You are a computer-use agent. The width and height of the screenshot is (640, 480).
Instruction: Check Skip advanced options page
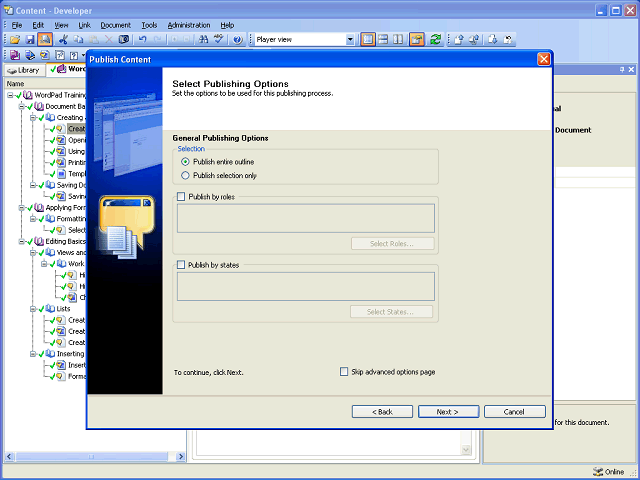pyautogui.click(x=344, y=372)
